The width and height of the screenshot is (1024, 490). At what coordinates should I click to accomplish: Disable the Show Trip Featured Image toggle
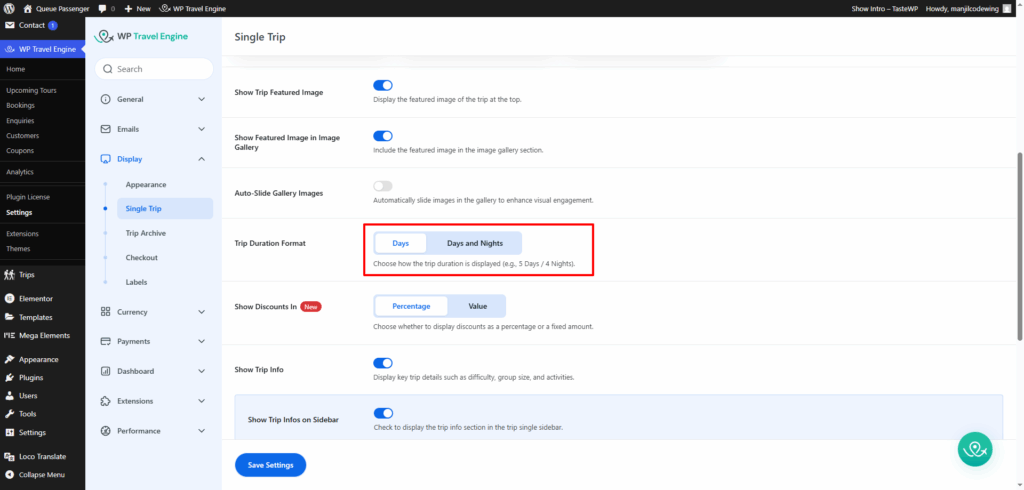[x=383, y=86]
